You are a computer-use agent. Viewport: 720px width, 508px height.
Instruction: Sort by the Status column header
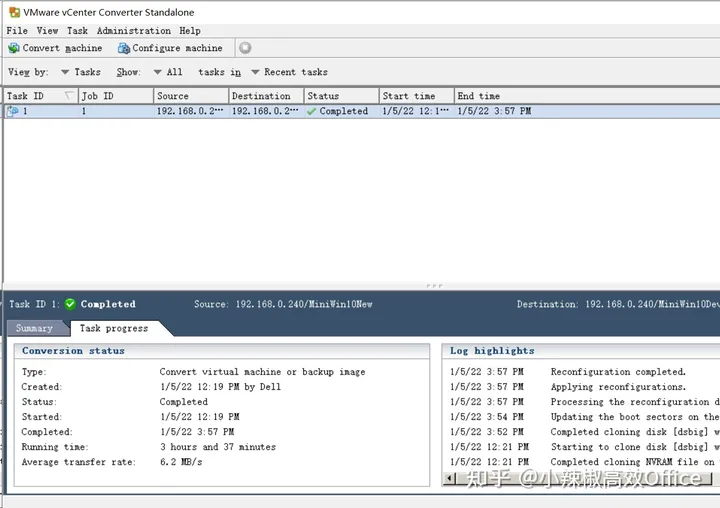pyautogui.click(x=342, y=96)
